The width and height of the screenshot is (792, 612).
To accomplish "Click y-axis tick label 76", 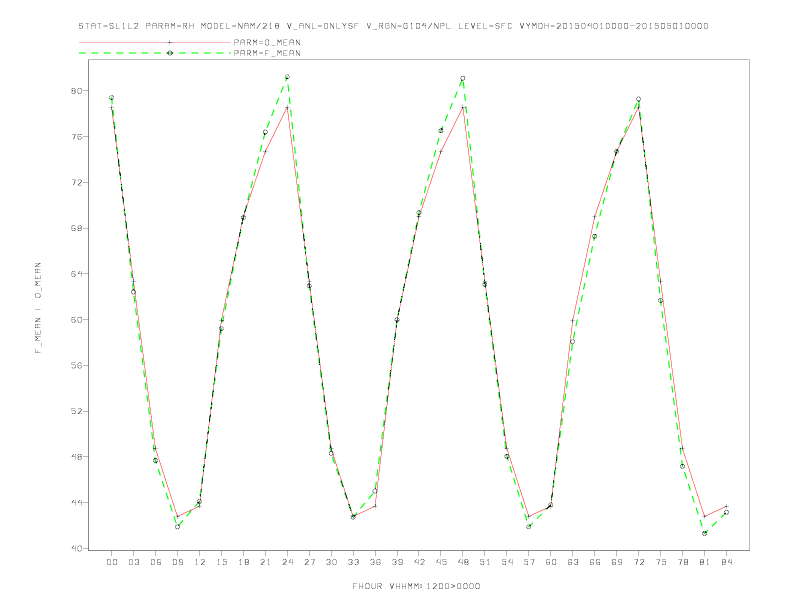I will 79,136.
